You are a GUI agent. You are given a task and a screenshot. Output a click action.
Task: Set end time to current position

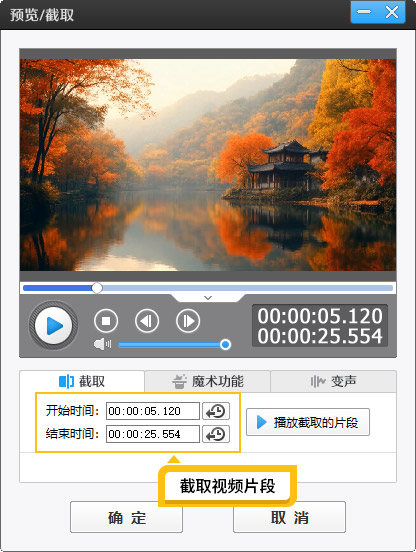(216, 434)
